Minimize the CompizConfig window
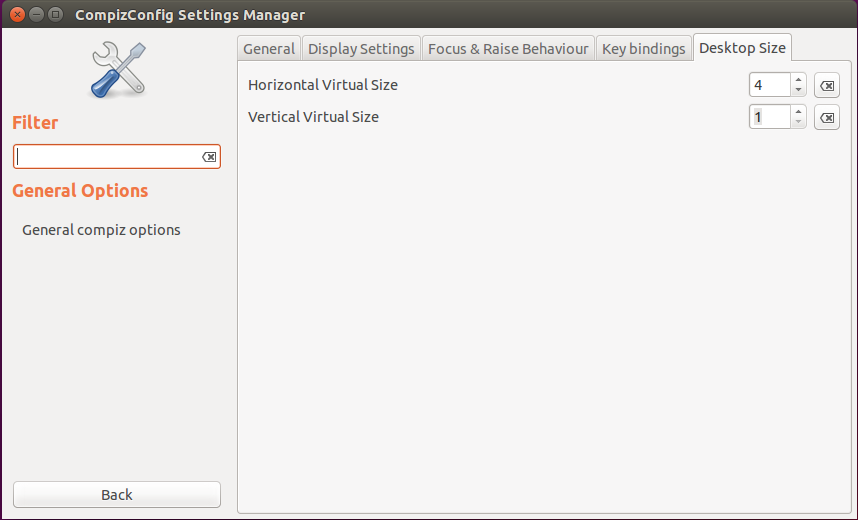 tap(35, 15)
